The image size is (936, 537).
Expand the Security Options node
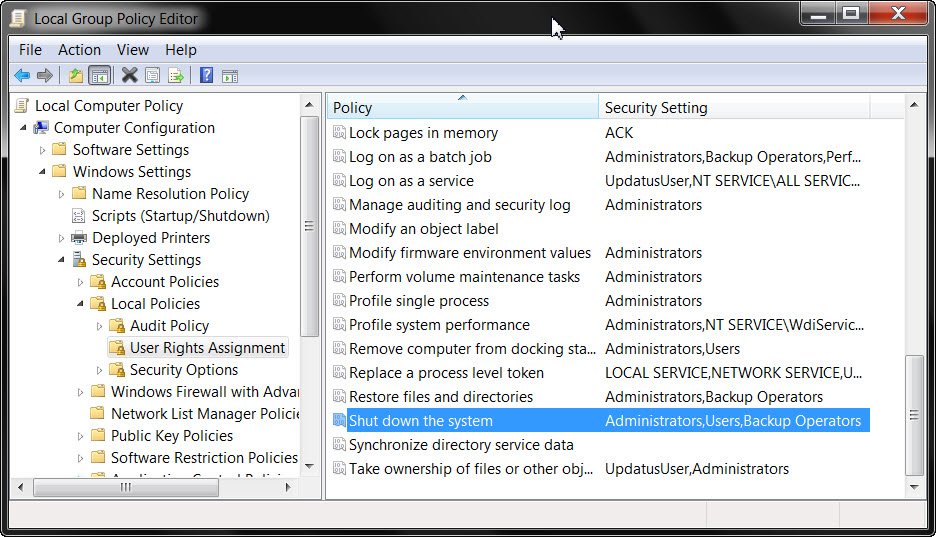[100, 371]
